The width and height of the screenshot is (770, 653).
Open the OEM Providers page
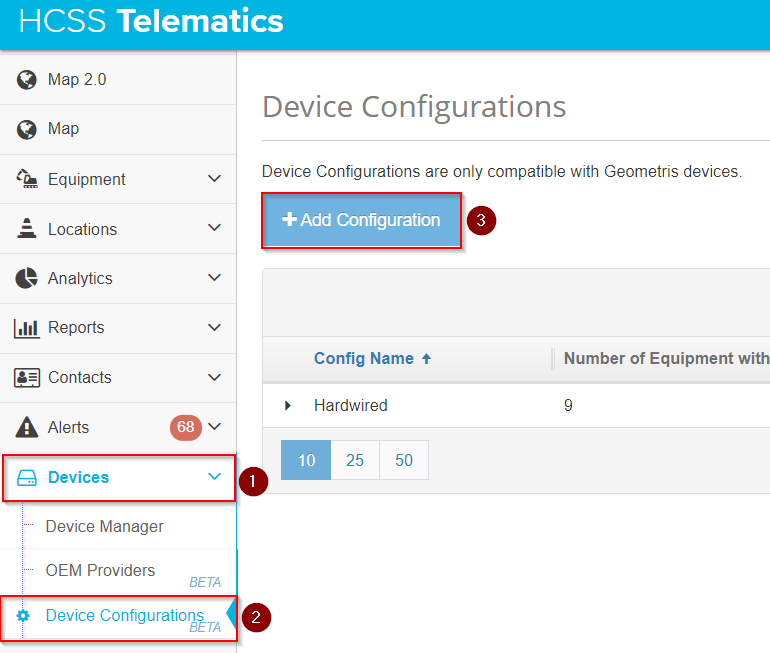pyautogui.click(x=100, y=571)
